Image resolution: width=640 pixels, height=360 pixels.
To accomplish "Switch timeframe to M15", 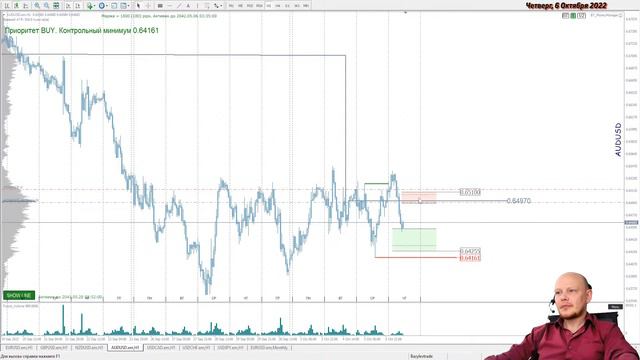I will pyautogui.click(x=250, y=6).
